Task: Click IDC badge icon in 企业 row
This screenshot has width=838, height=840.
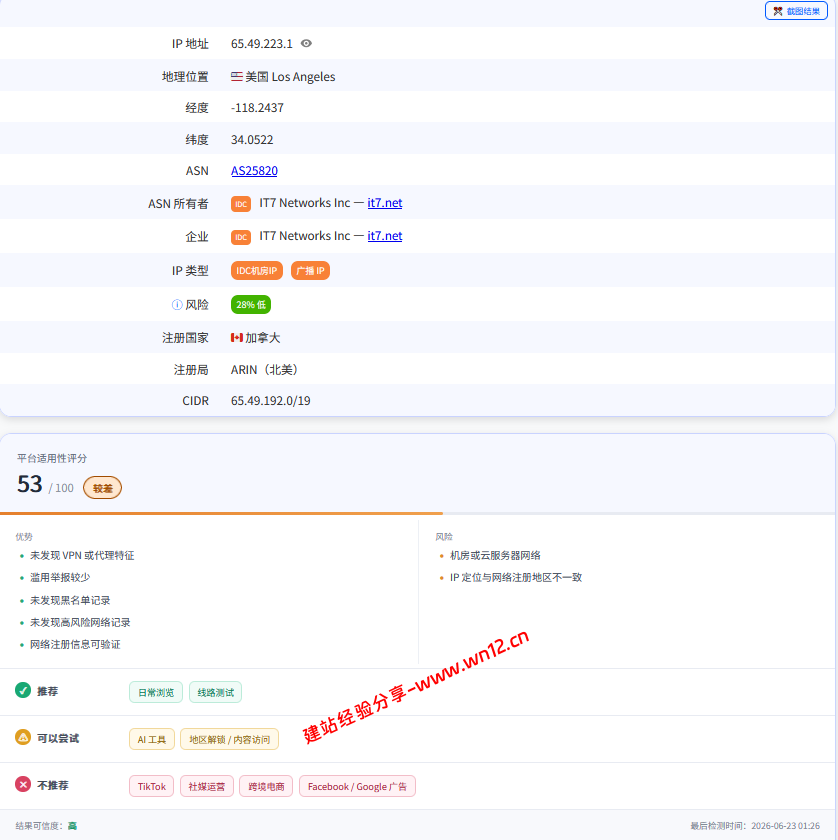Action: point(241,237)
